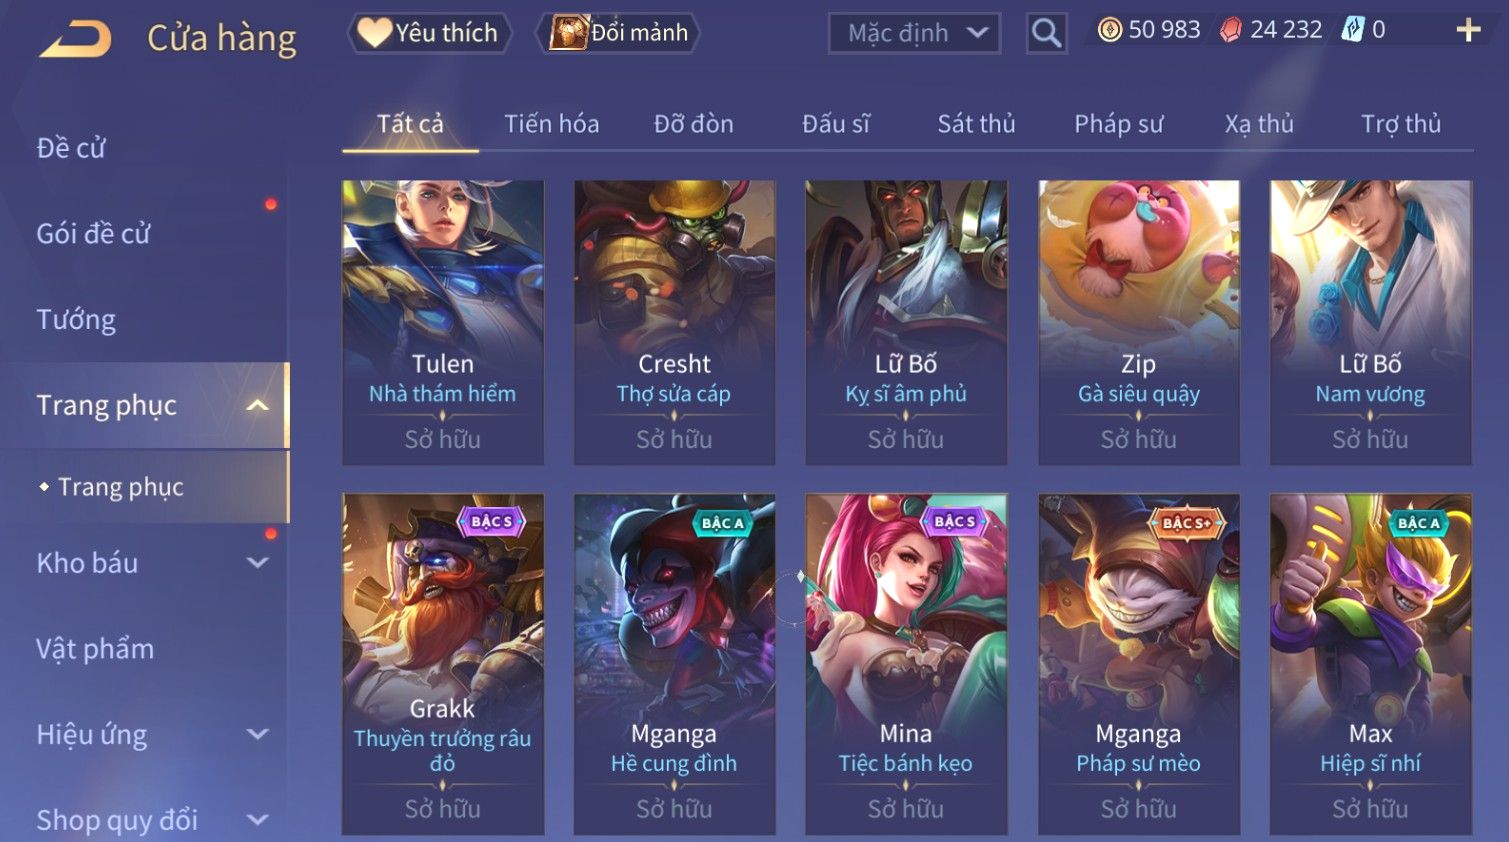The height and width of the screenshot is (842, 1509).
Task: Click the blue voucher currency icon
Action: [1352, 30]
